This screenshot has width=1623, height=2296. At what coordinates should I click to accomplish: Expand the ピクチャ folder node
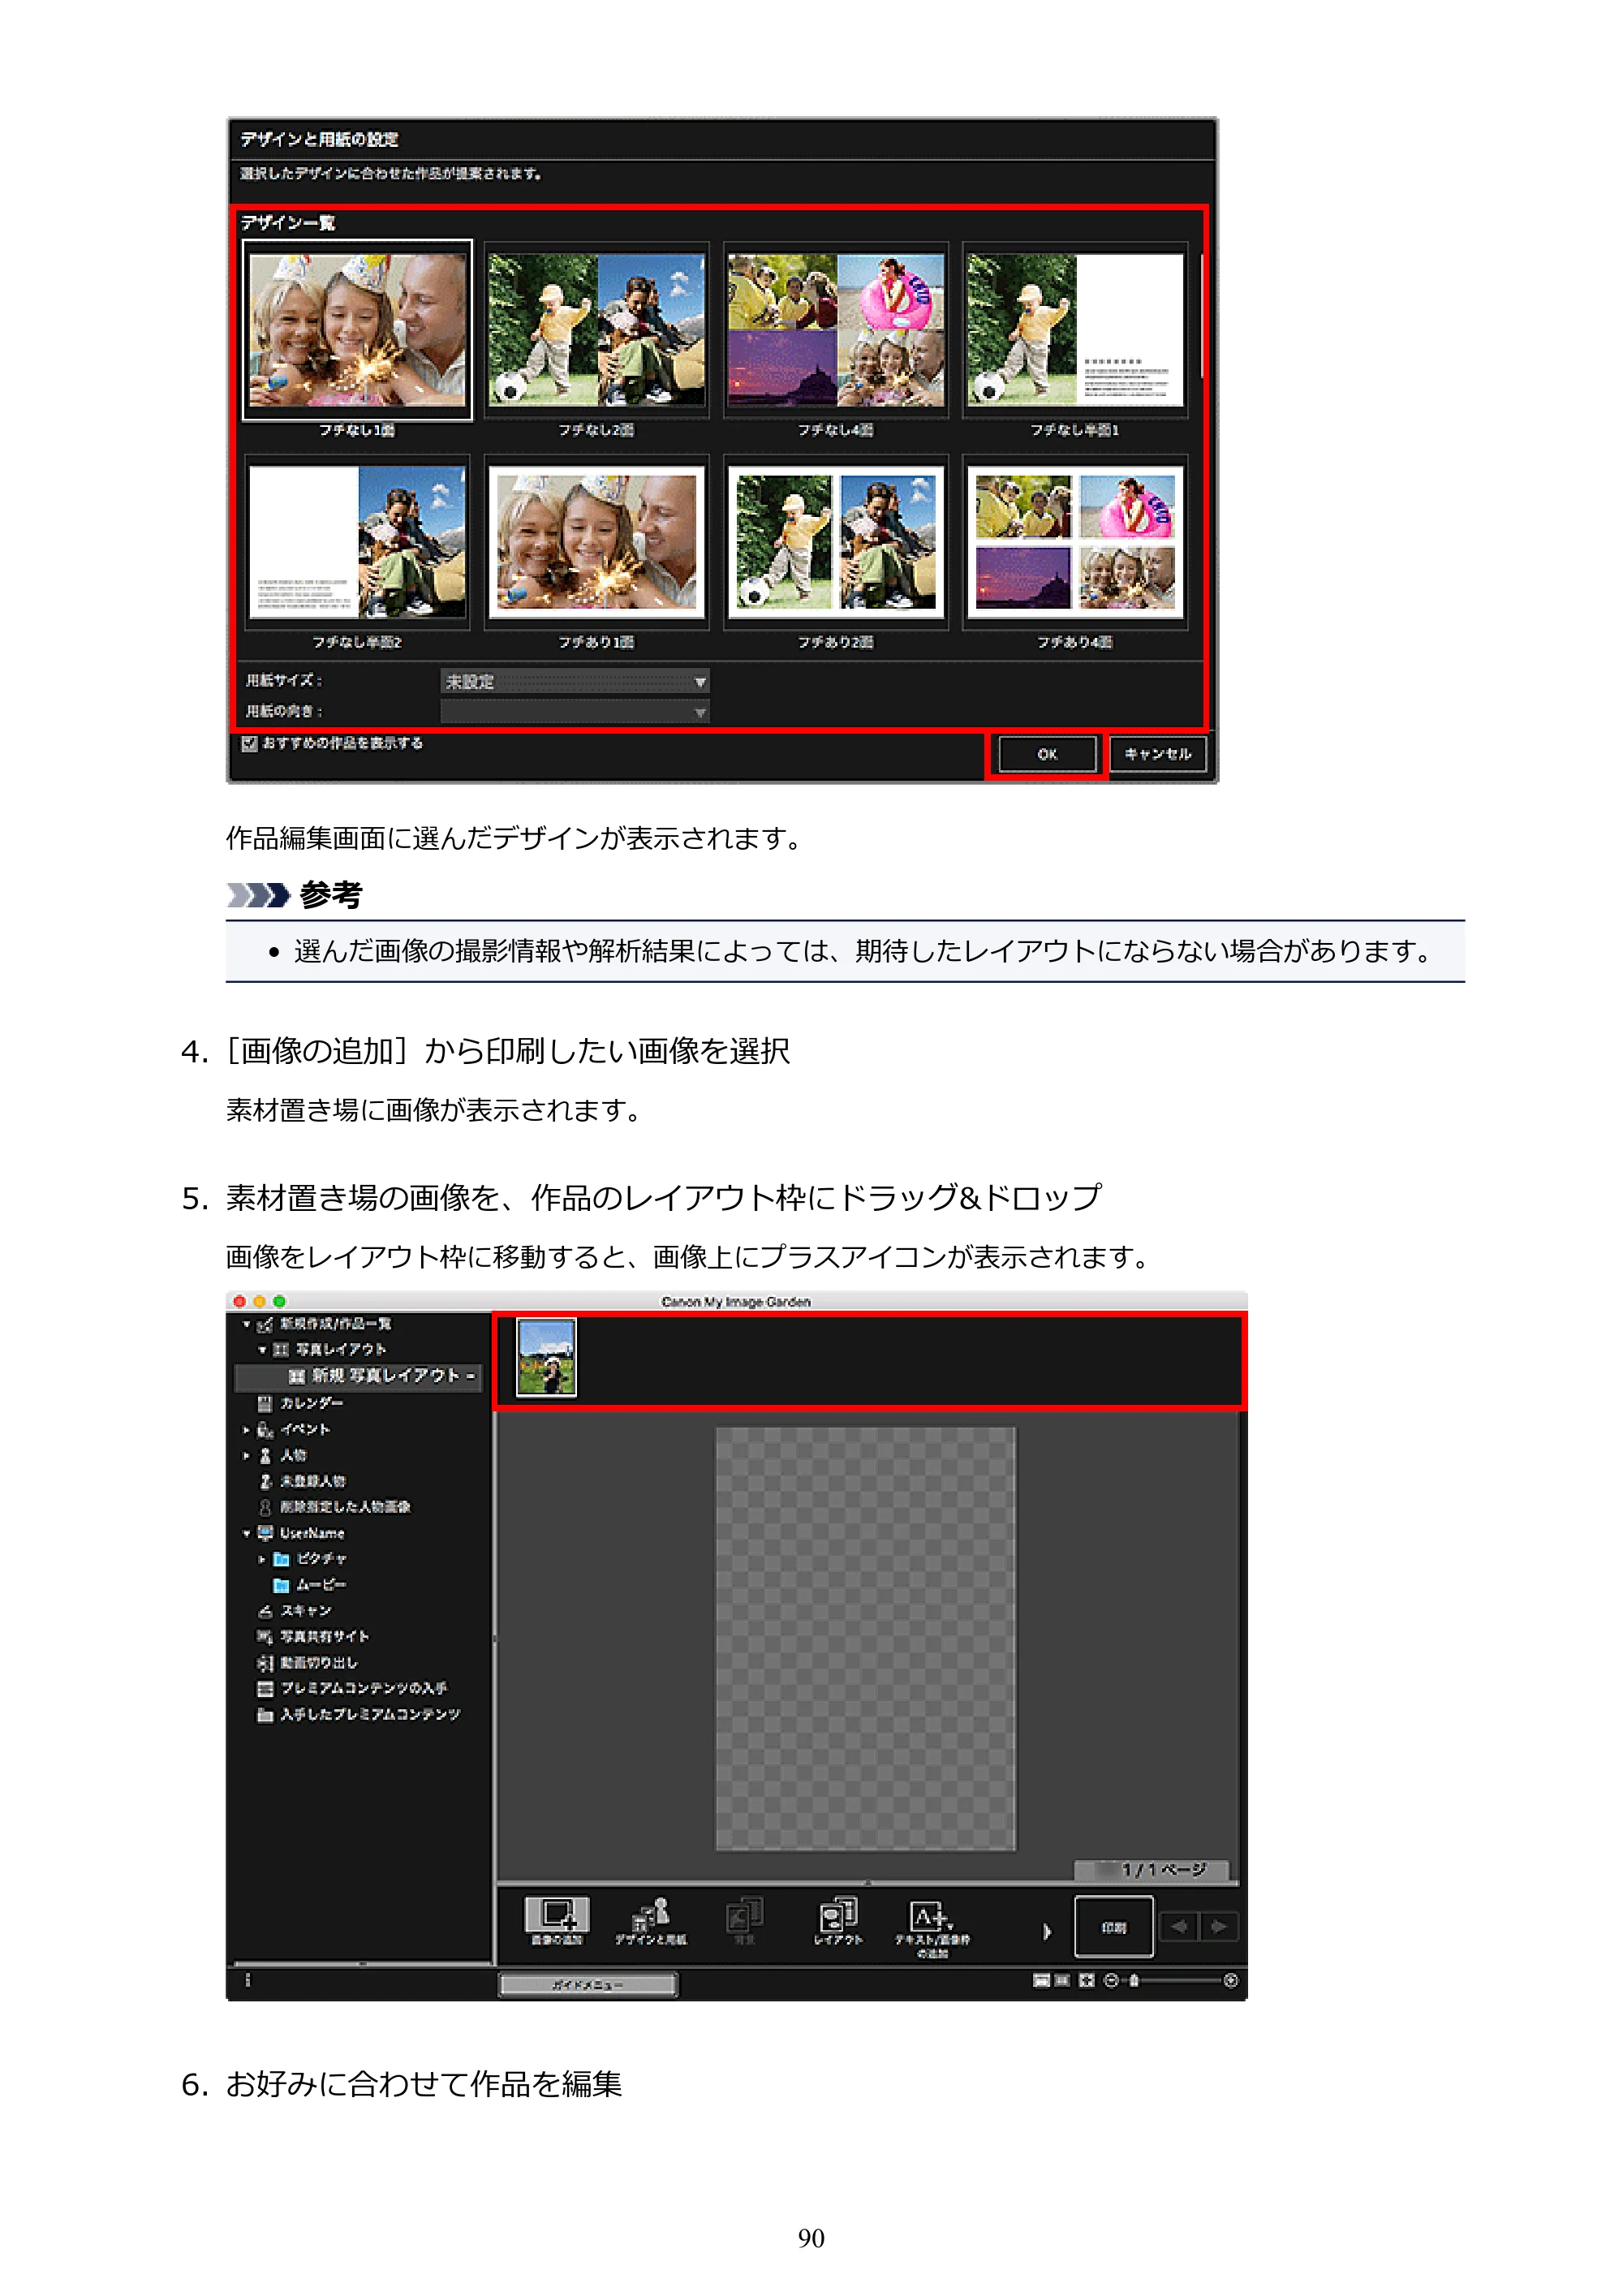pos(262,1559)
